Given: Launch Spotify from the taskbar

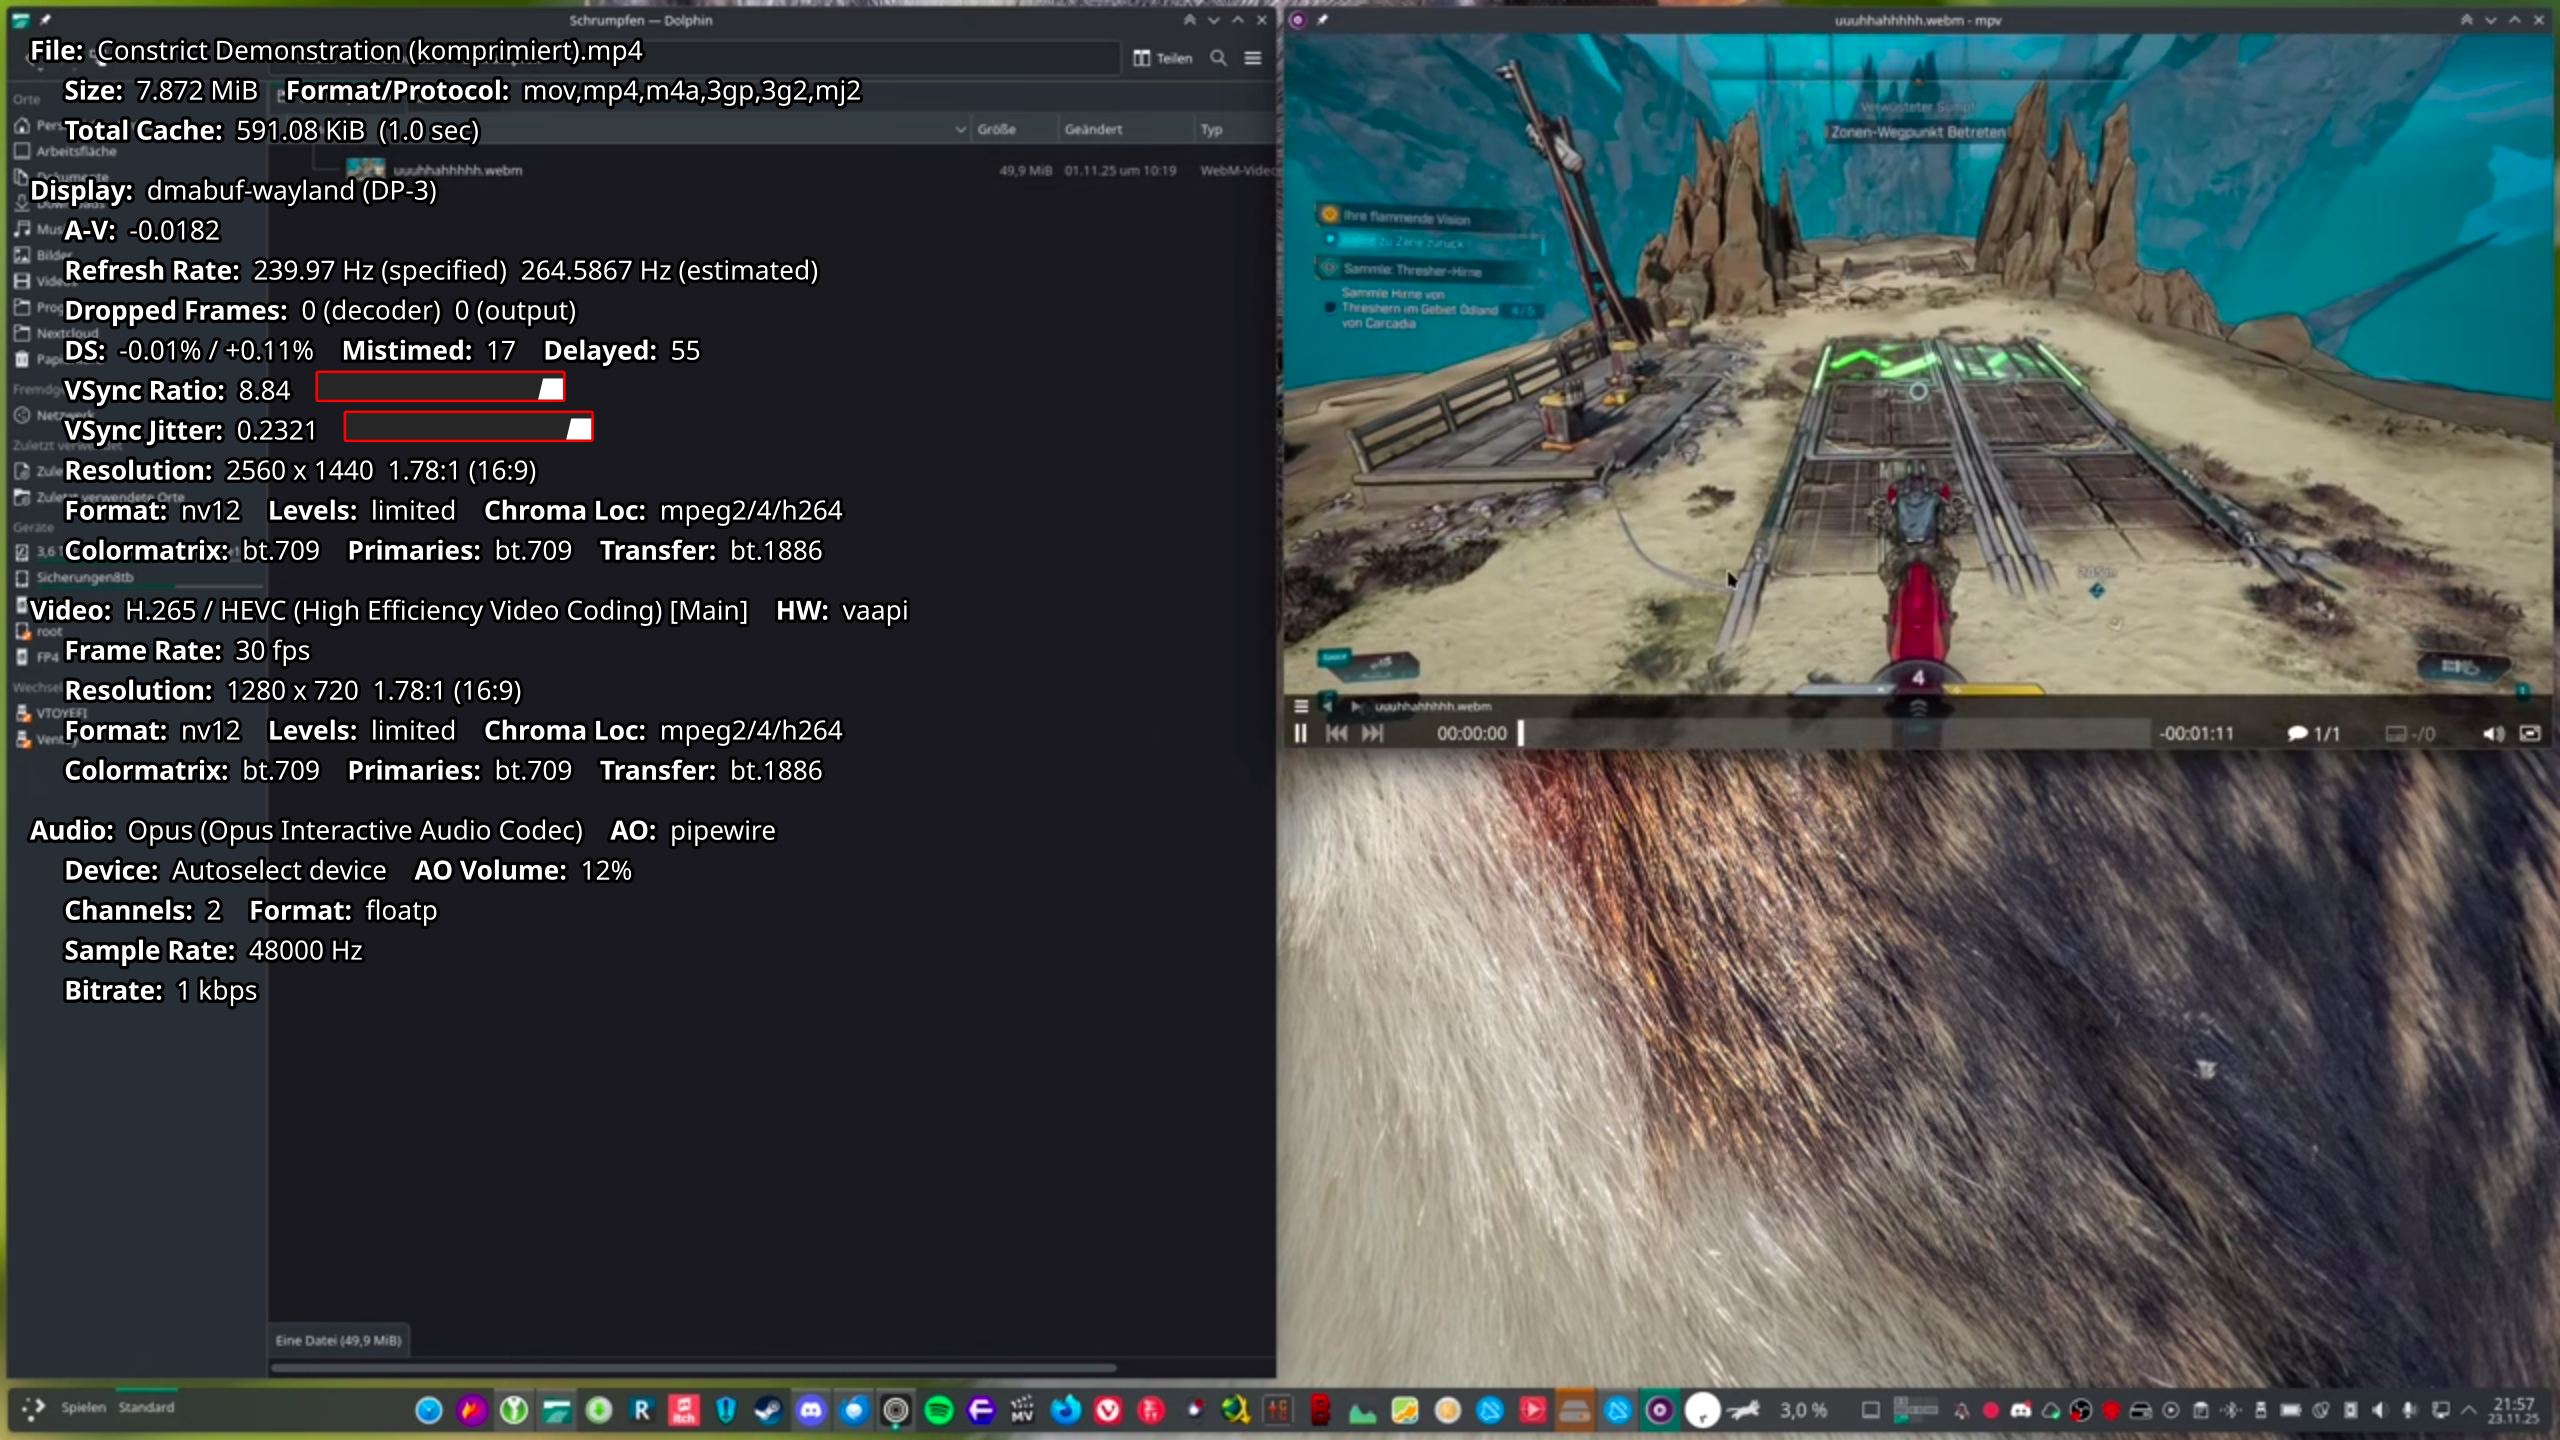Looking at the screenshot, I should pyautogui.click(x=938, y=1410).
